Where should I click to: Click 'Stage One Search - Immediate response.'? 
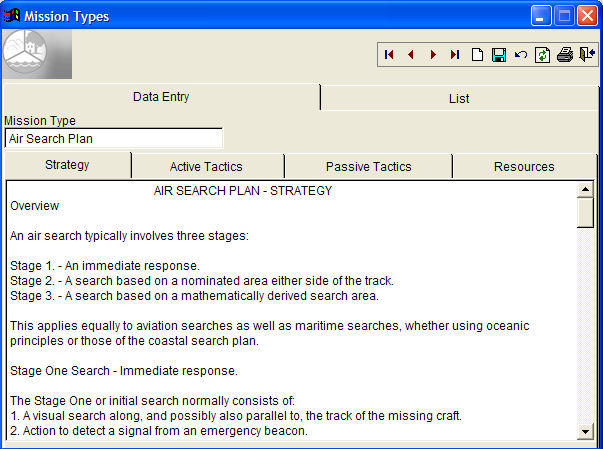pos(124,371)
